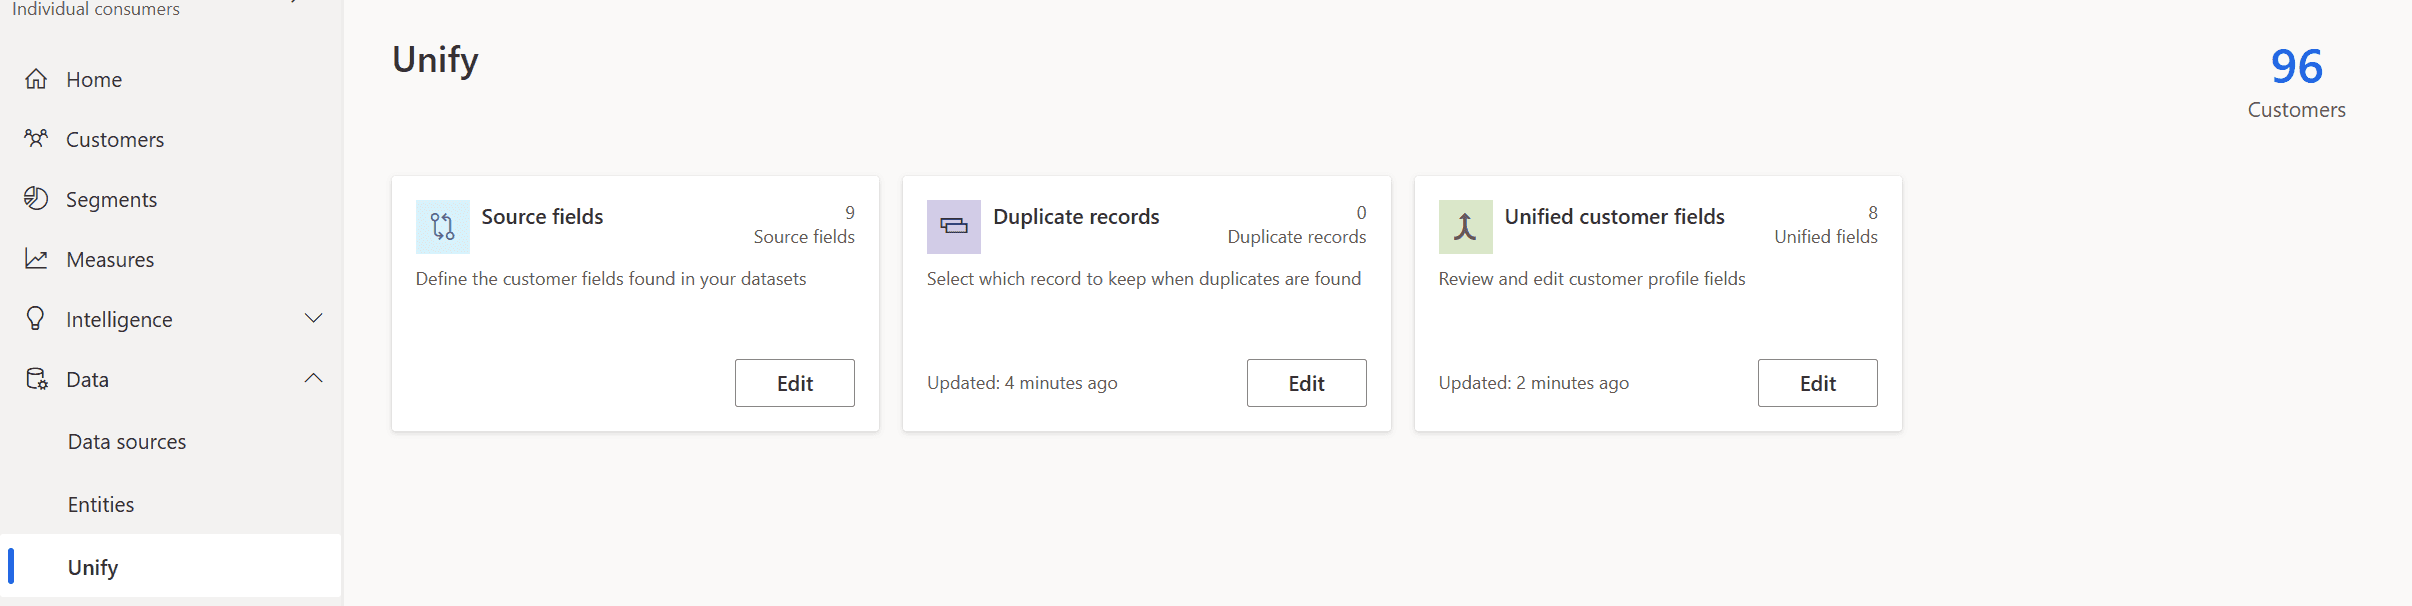Click the Measures chart icon

[x=36, y=259]
